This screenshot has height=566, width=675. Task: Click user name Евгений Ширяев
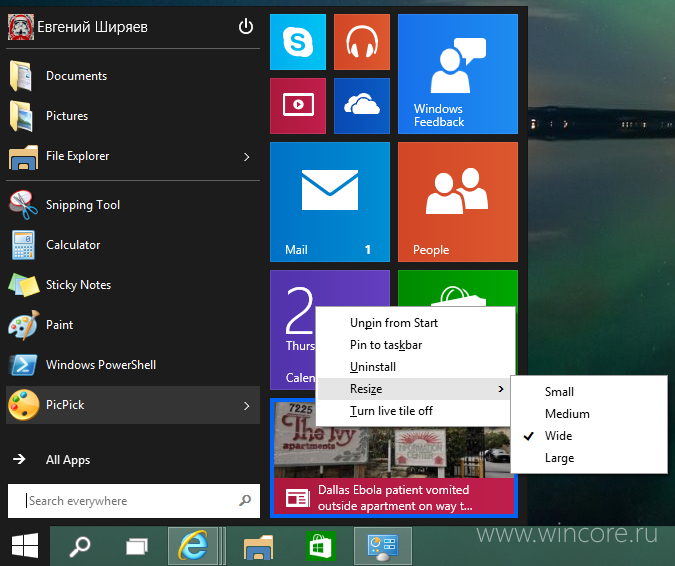coord(92,27)
